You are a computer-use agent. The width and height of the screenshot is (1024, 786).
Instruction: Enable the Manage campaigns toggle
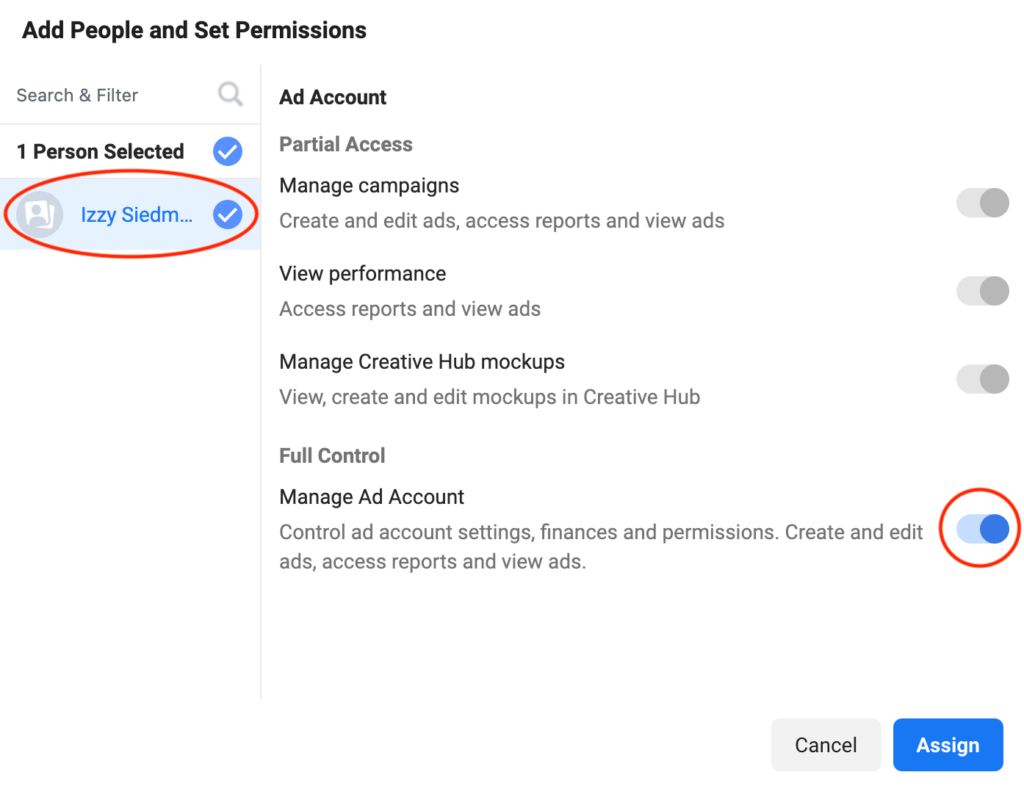pos(983,203)
